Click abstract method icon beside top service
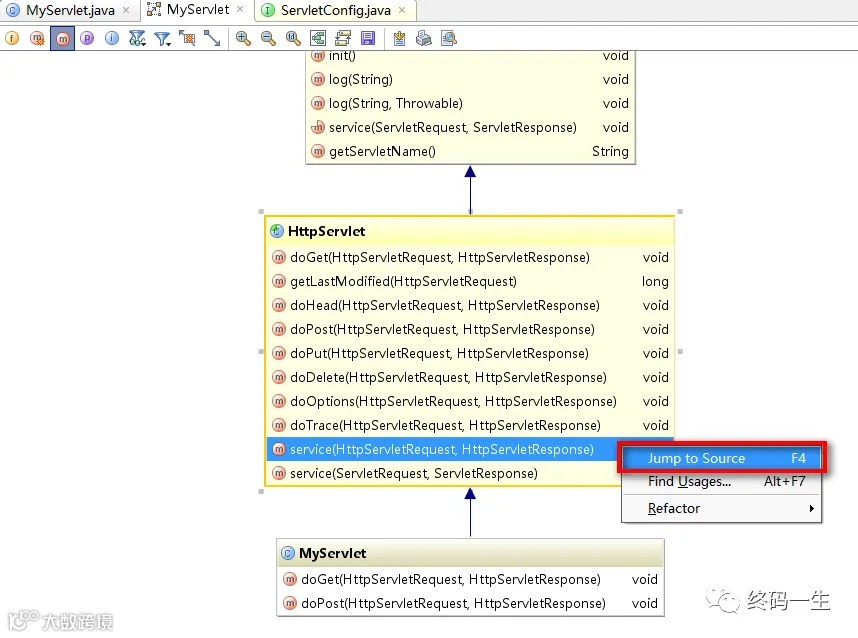Screen dimensions: 858x638 318,127
